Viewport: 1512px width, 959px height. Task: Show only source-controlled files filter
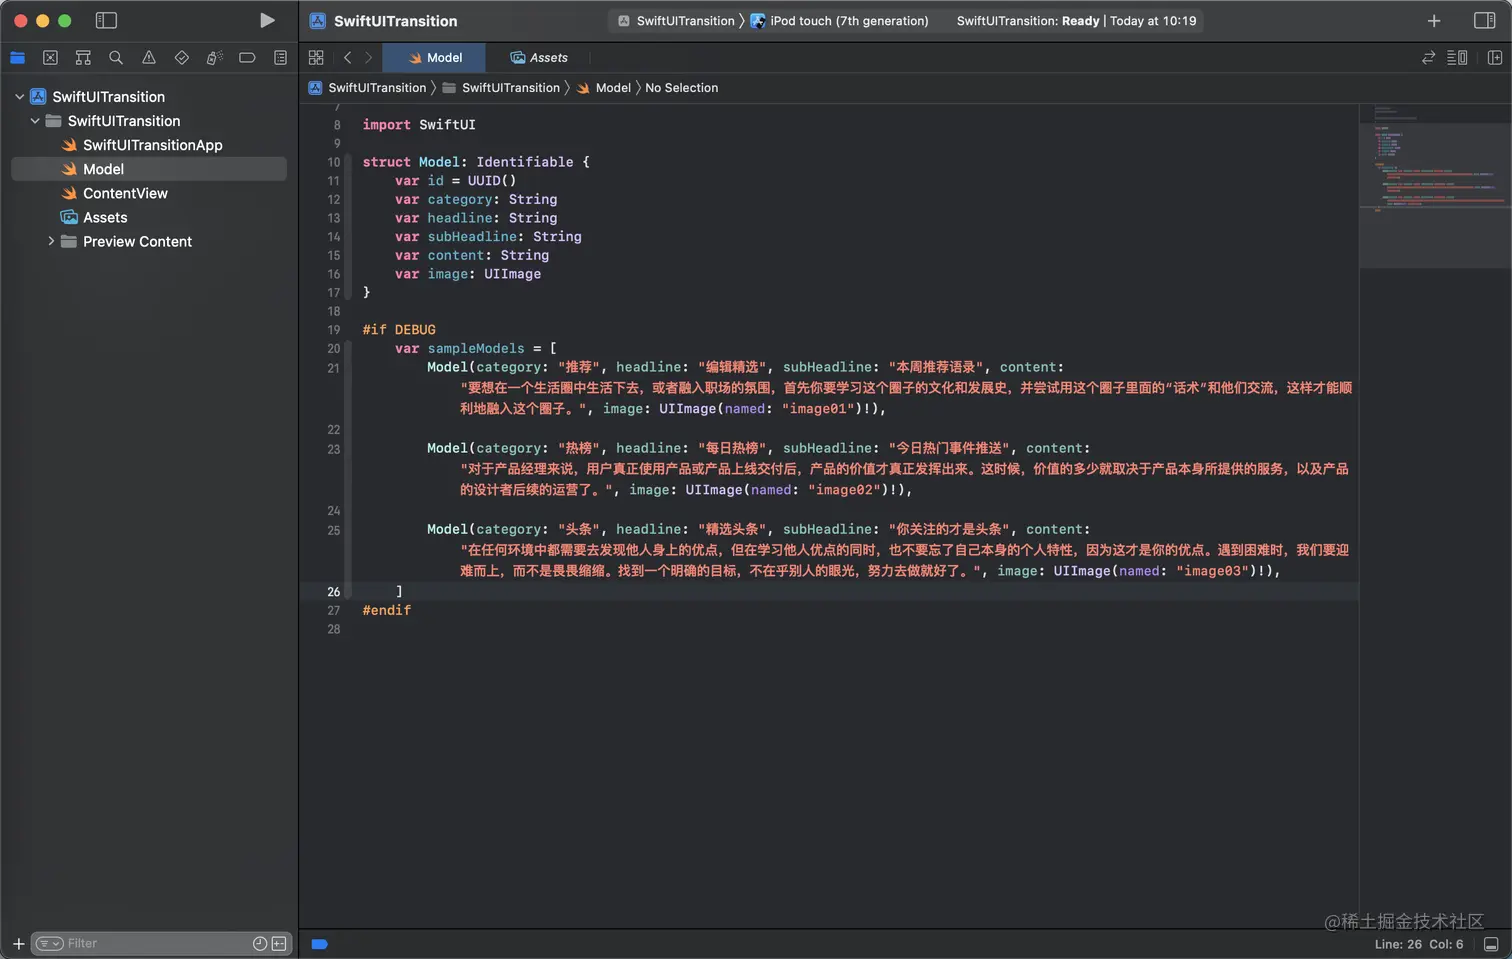[x=279, y=943]
